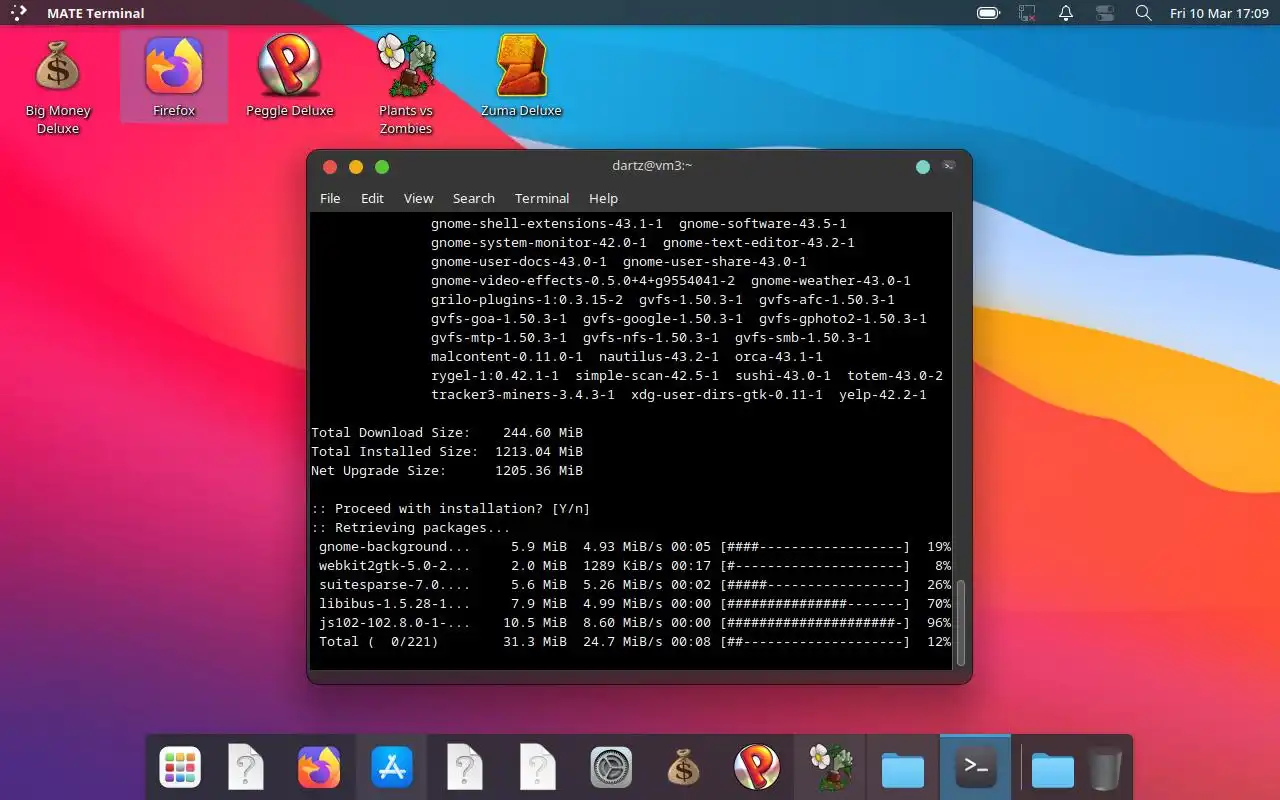
Task: Click the 'gnome-weather-43.0-1' package name
Action: (831, 281)
